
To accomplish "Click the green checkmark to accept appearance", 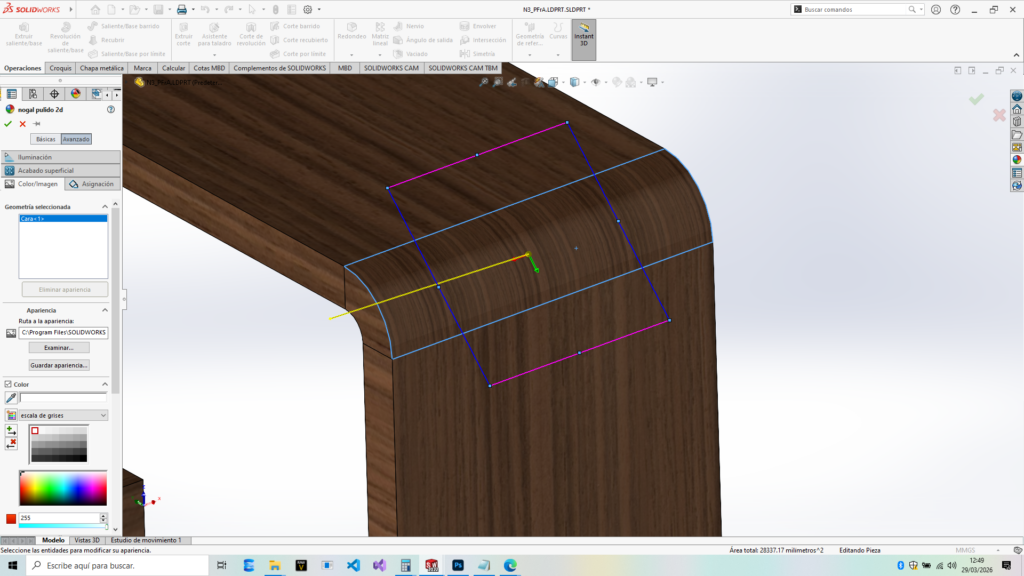I will point(8,124).
